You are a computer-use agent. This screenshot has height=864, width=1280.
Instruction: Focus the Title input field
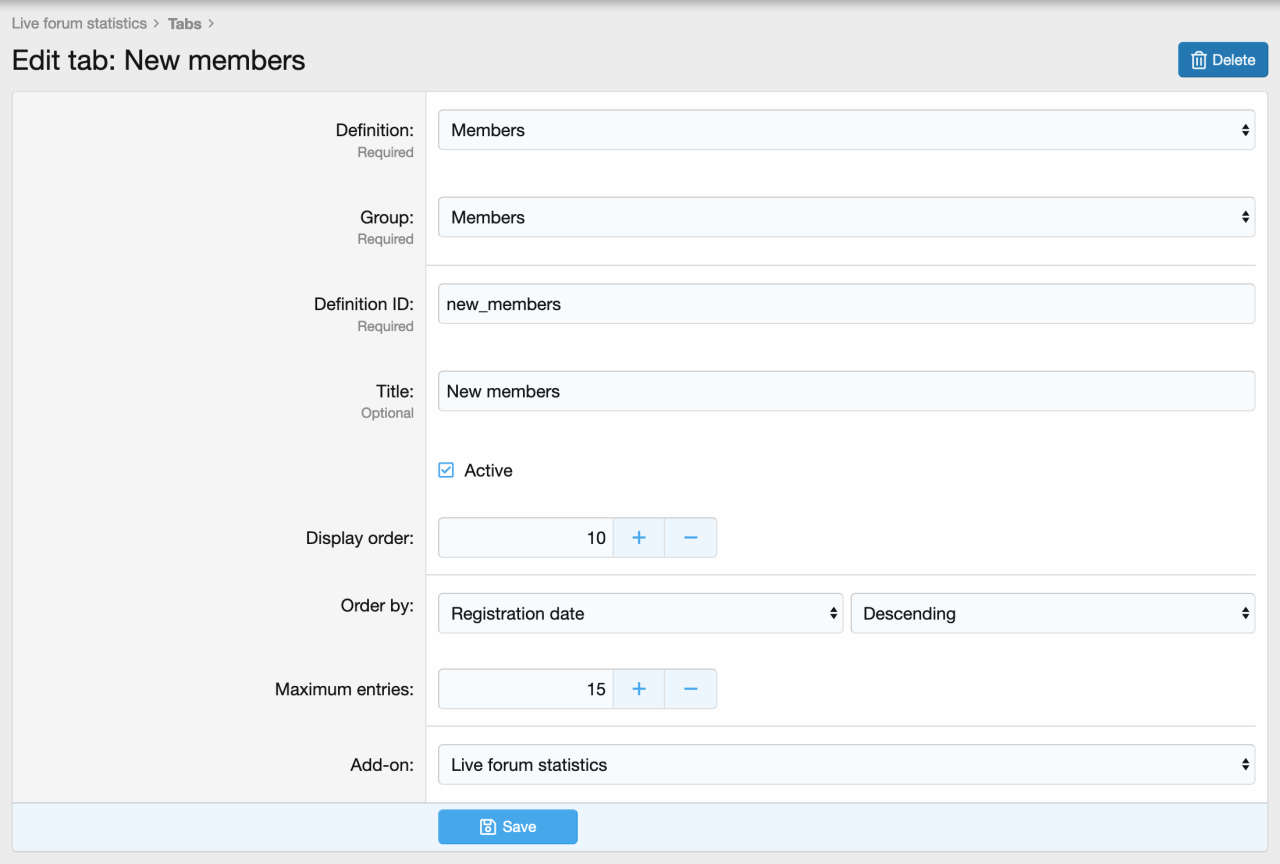[846, 391]
